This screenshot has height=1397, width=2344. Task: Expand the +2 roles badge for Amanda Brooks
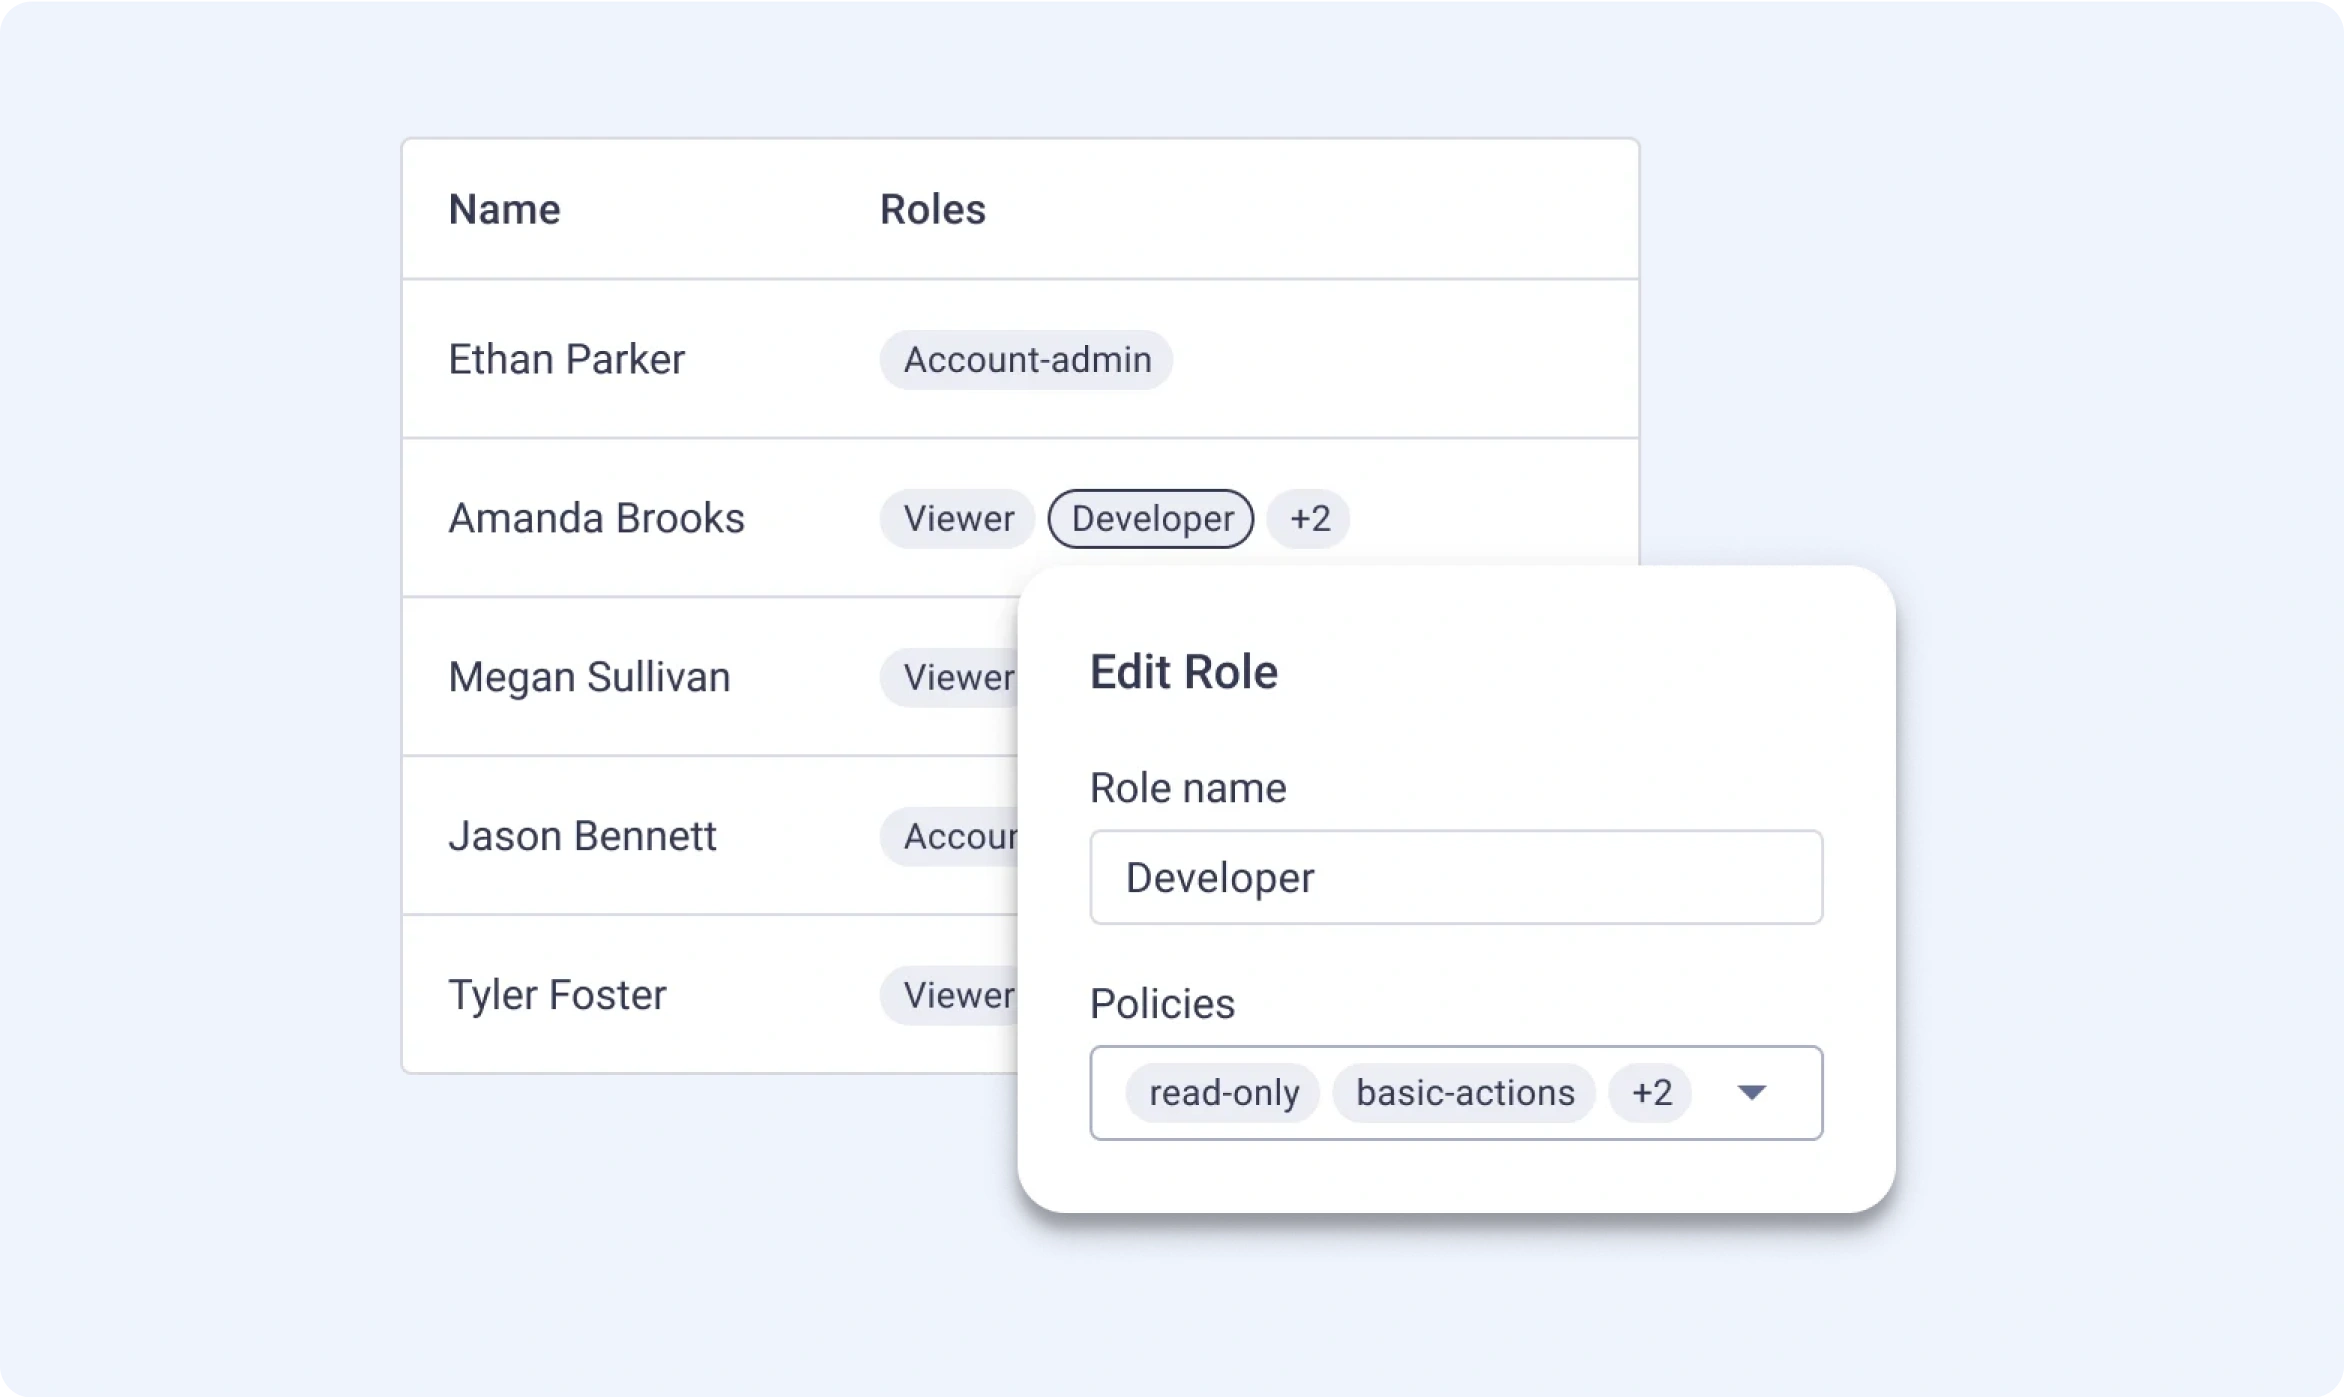(1308, 519)
